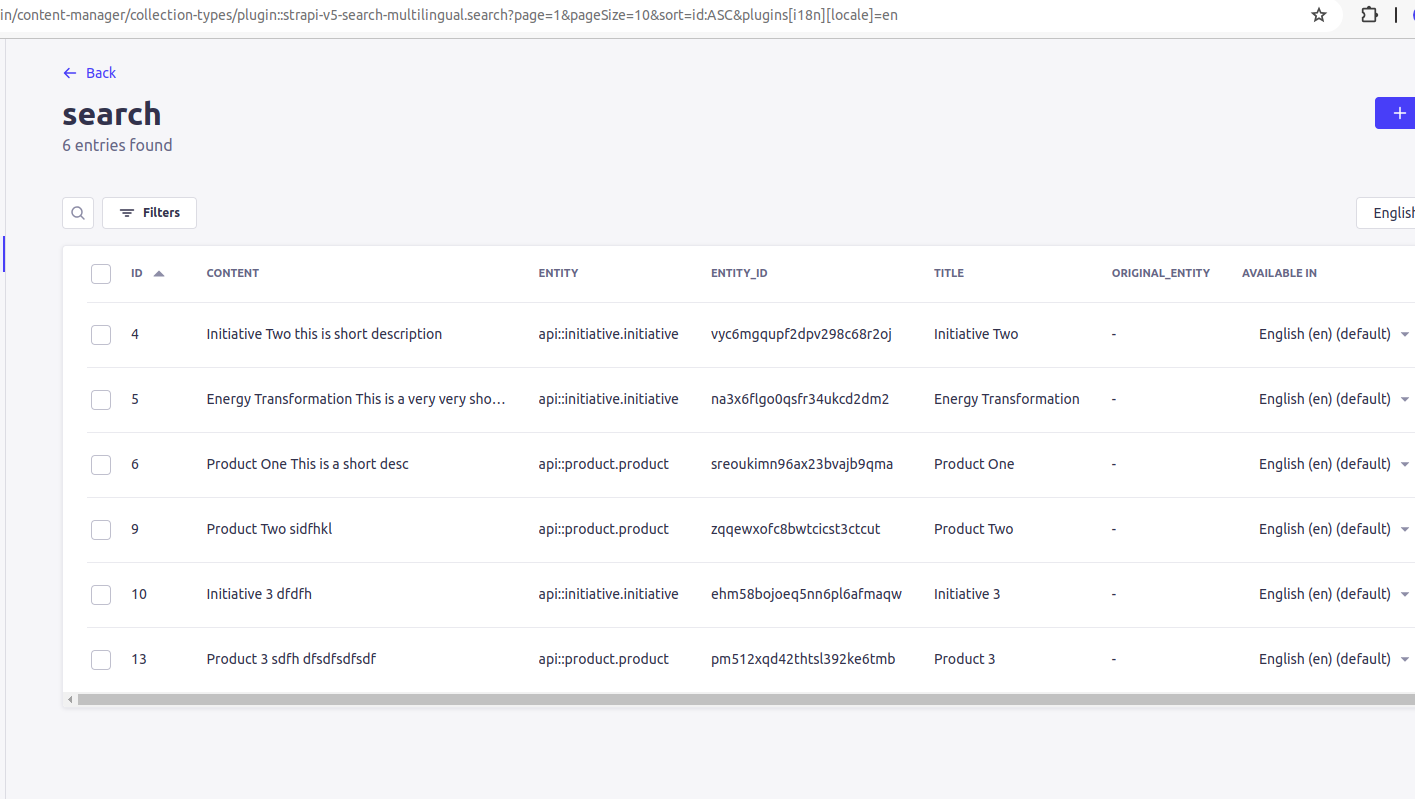Click entity_id 'pm512xqd42thtsl392ke6tmb'
This screenshot has height=799, width=1415.
(x=803, y=659)
